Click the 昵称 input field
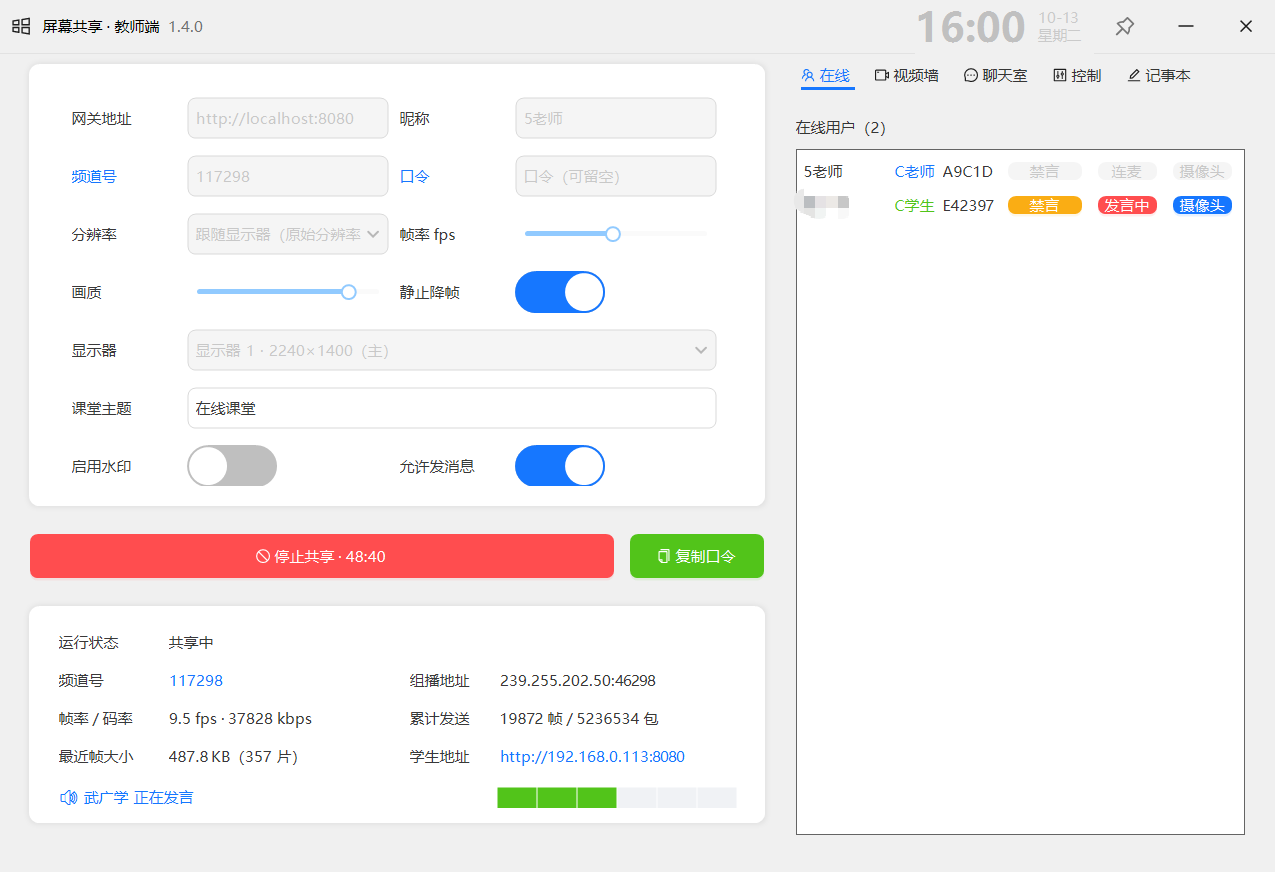Viewport: 1275px width, 873px height. click(x=616, y=118)
